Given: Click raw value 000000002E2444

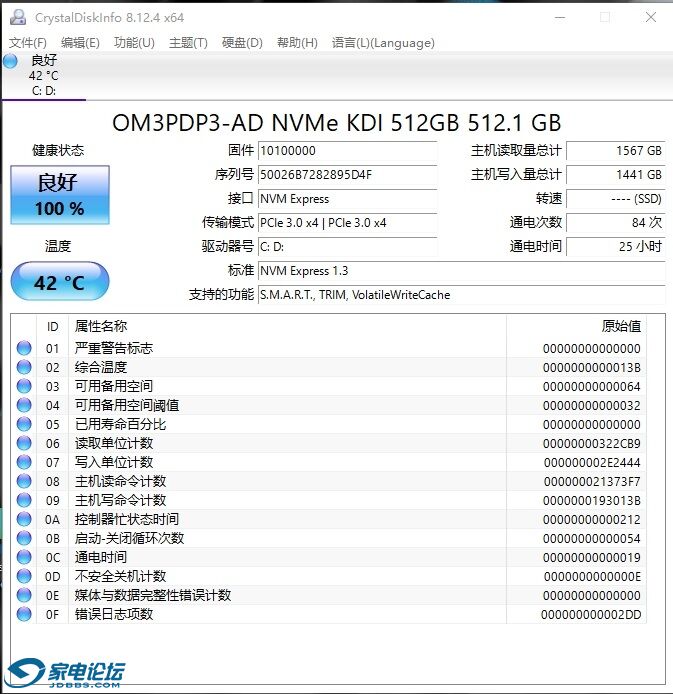Looking at the screenshot, I should 592,463.
